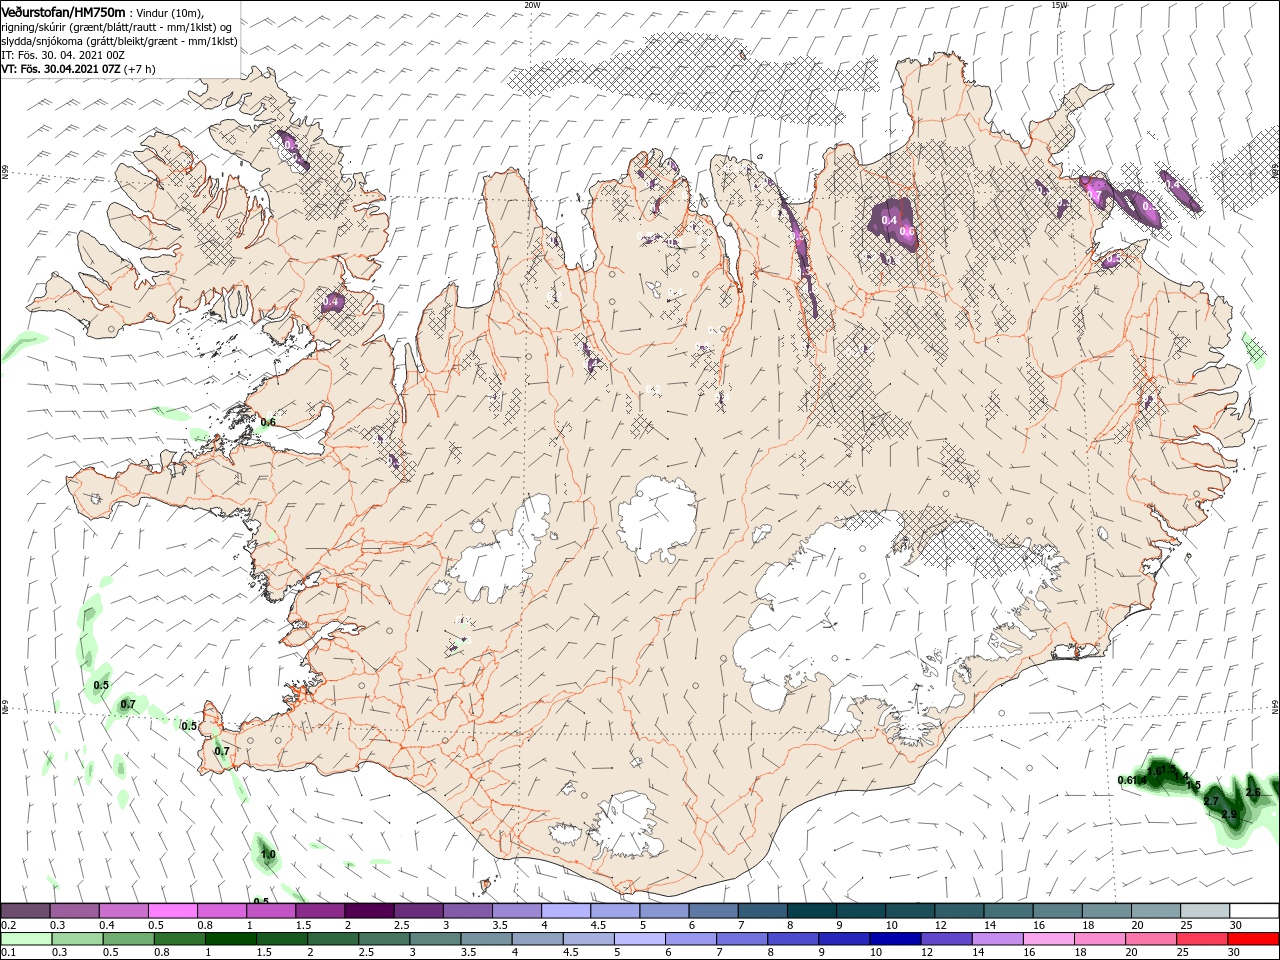Screen dimensions: 1280x960
Task: Click the 'slydda/snjókoma' legend description line
Action: [x=119, y=41]
